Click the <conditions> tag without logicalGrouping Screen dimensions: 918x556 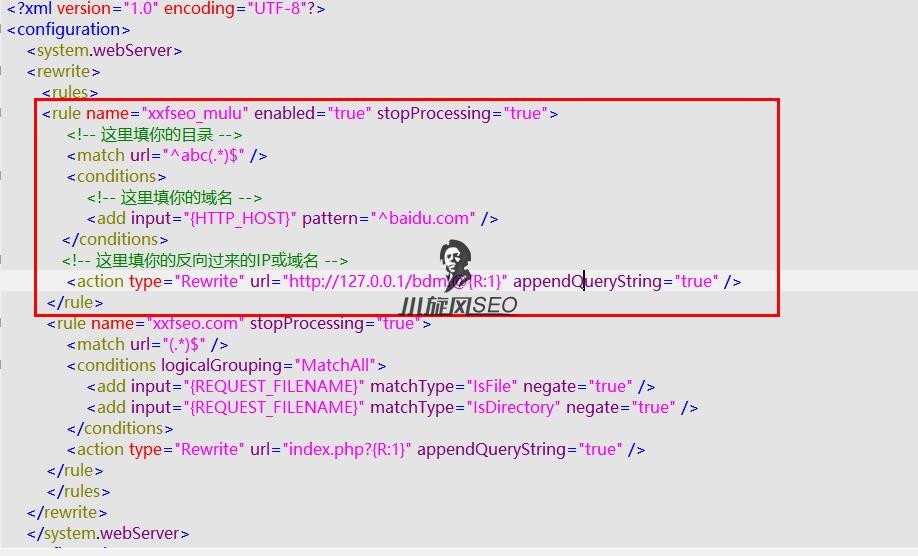tap(117, 177)
